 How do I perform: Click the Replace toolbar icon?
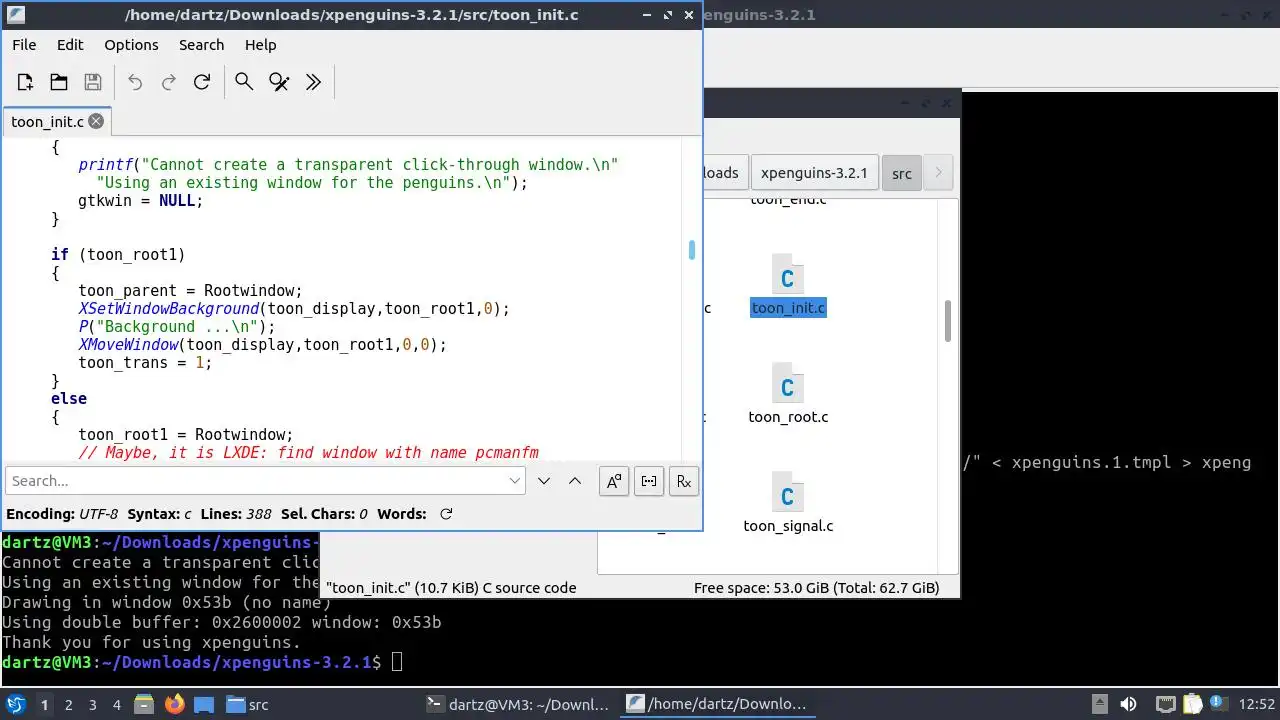279,82
